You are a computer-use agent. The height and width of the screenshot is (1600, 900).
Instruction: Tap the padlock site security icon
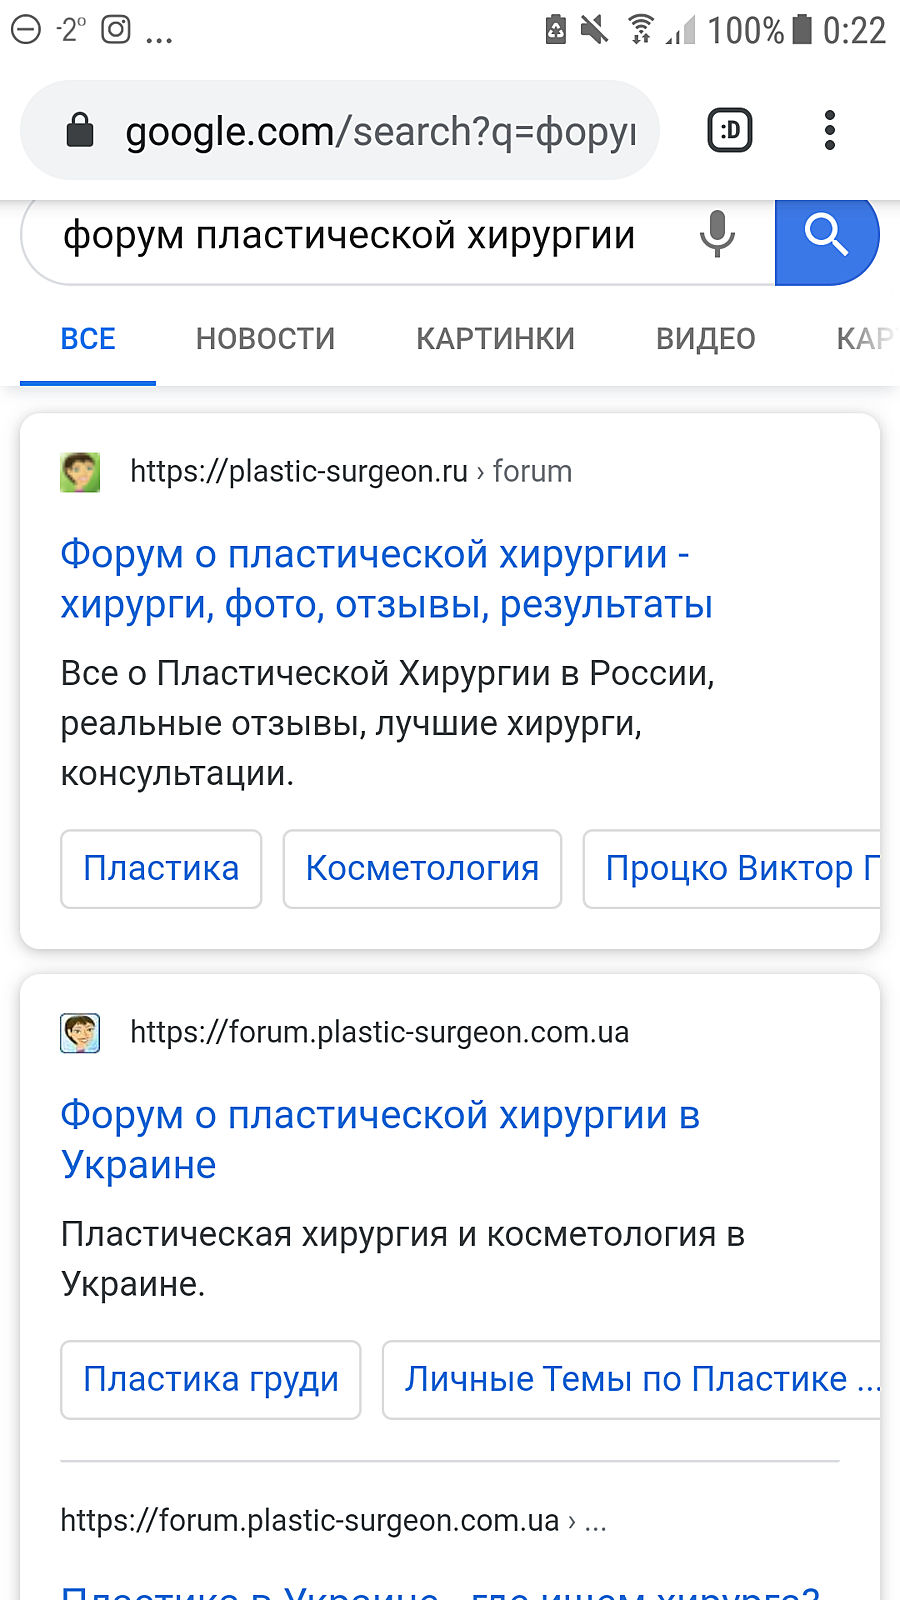click(x=80, y=131)
